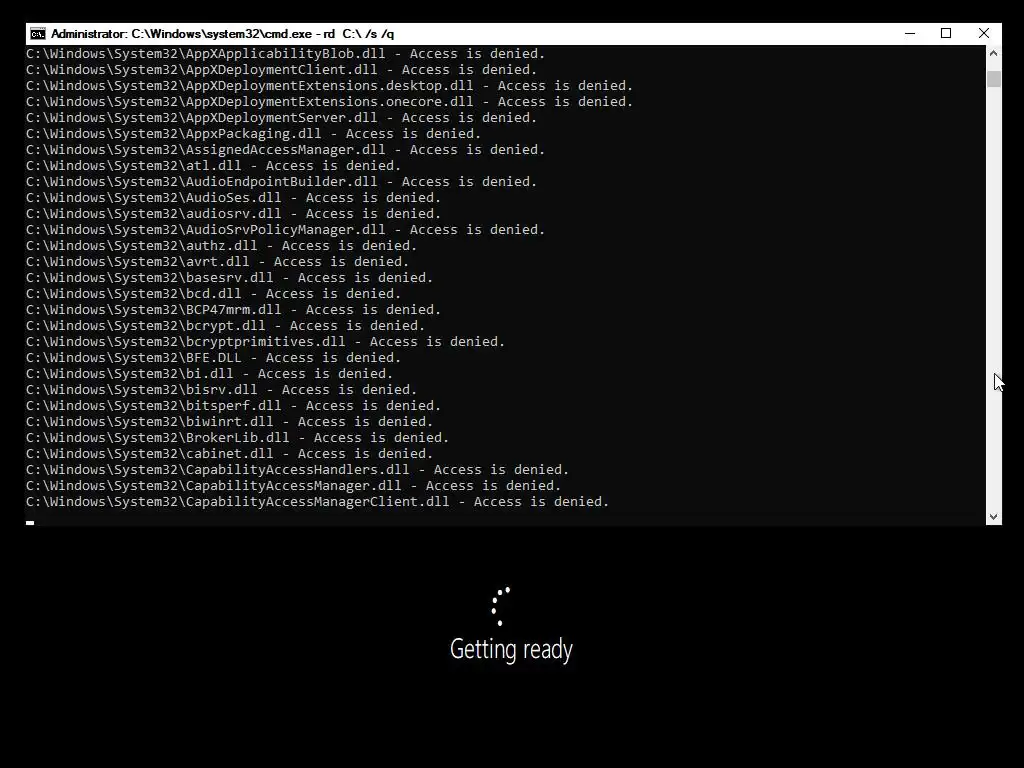
Task: Click the scrollbar down arrow
Action: [x=993, y=517]
